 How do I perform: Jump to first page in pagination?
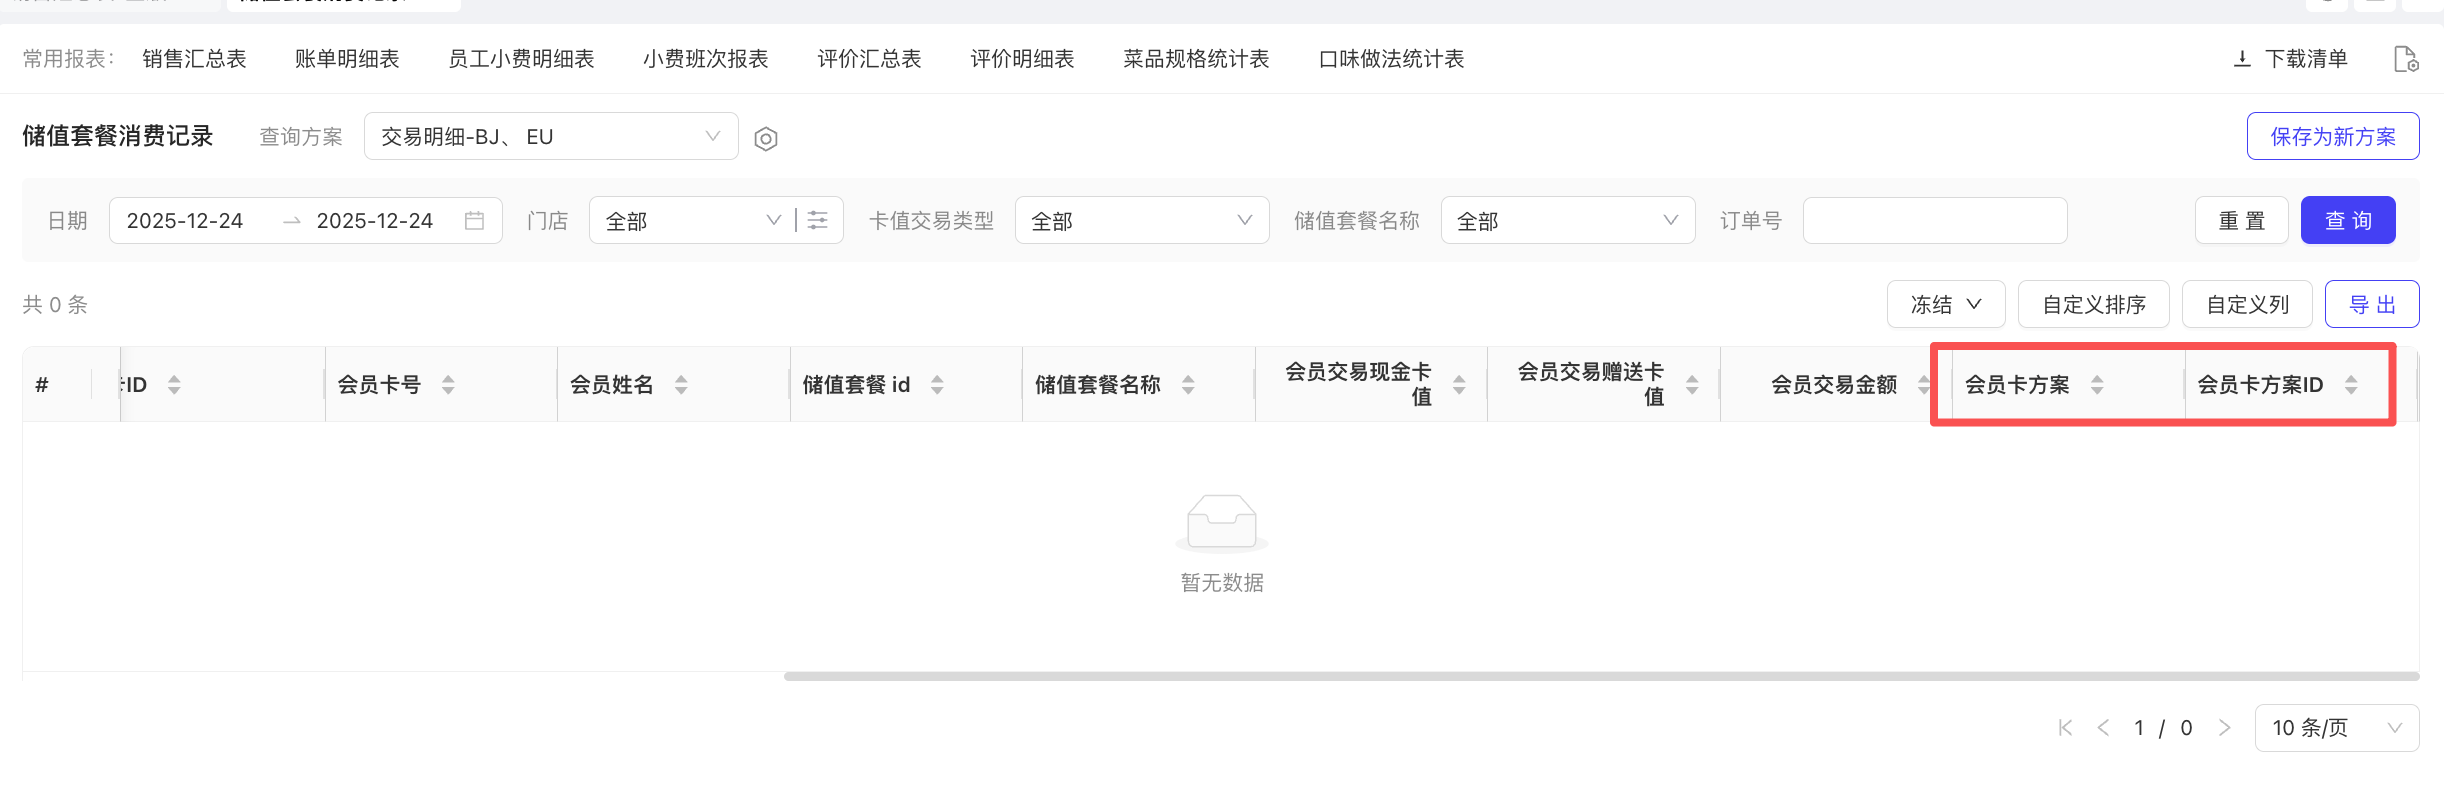pos(2065,728)
